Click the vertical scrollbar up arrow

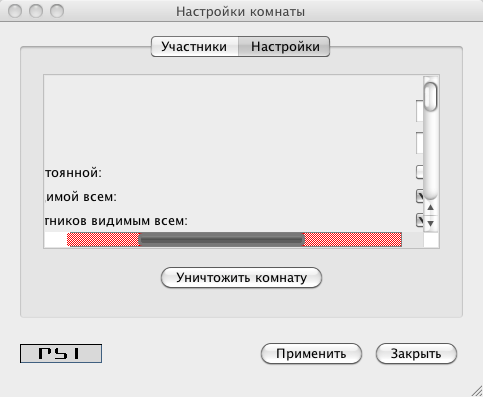pyautogui.click(x=430, y=207)
